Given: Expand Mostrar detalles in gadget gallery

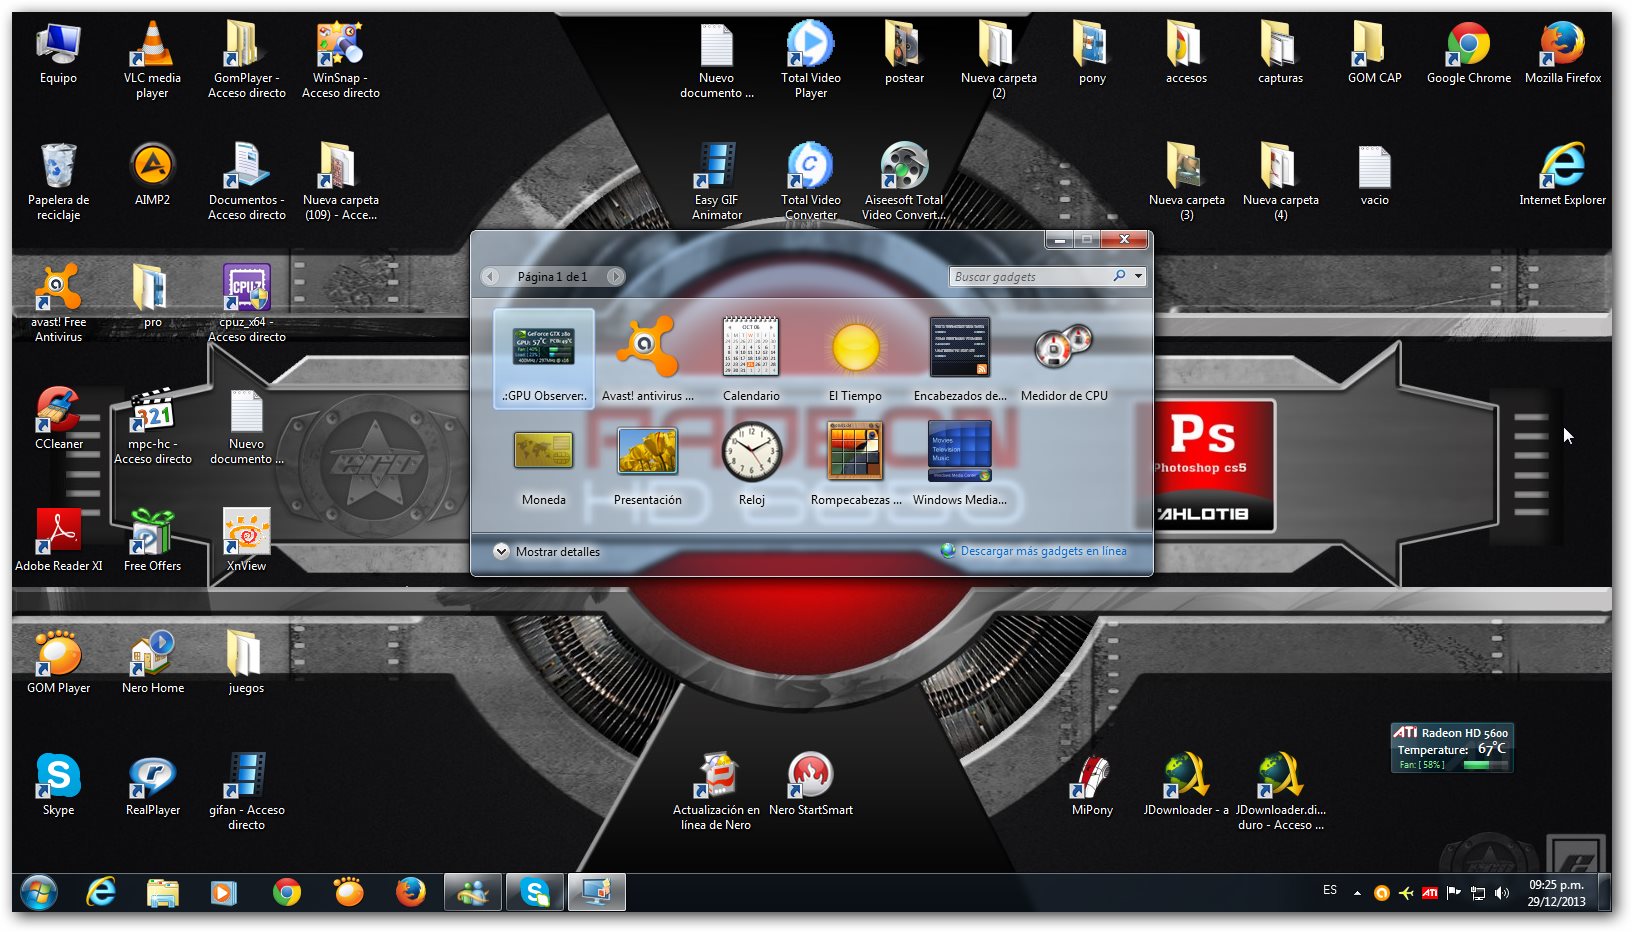Looking at the screenshot, I should click(x=547, y=551).
